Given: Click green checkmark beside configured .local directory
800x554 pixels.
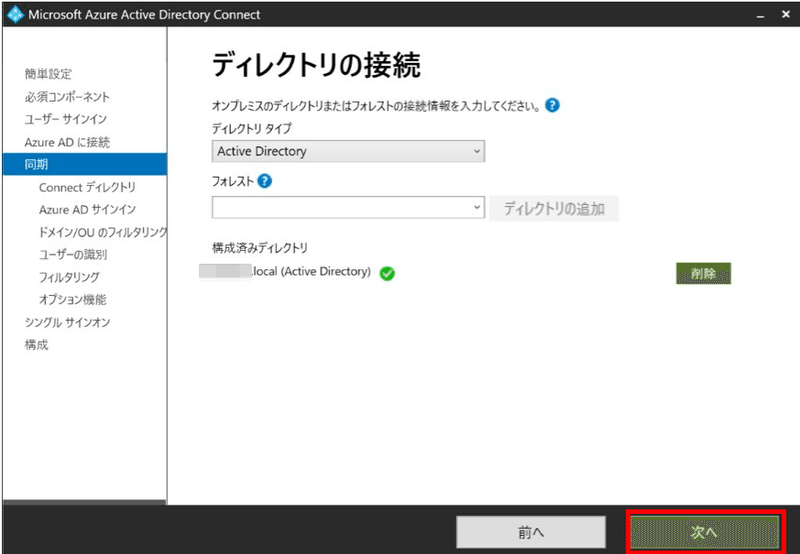Looking at the screenshot, I should [387, 273].
